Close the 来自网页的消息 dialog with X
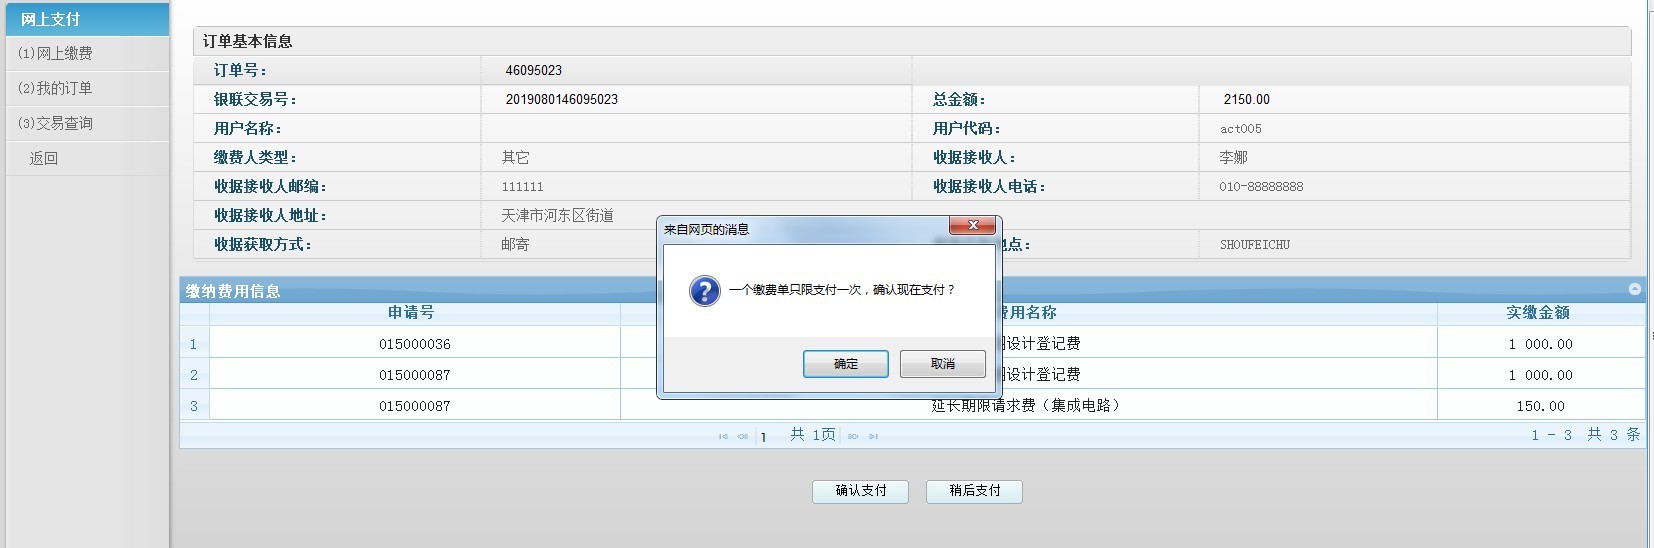Image resolution: width=1654 pixels, height=548 pixels. click(x=972, y=226)
